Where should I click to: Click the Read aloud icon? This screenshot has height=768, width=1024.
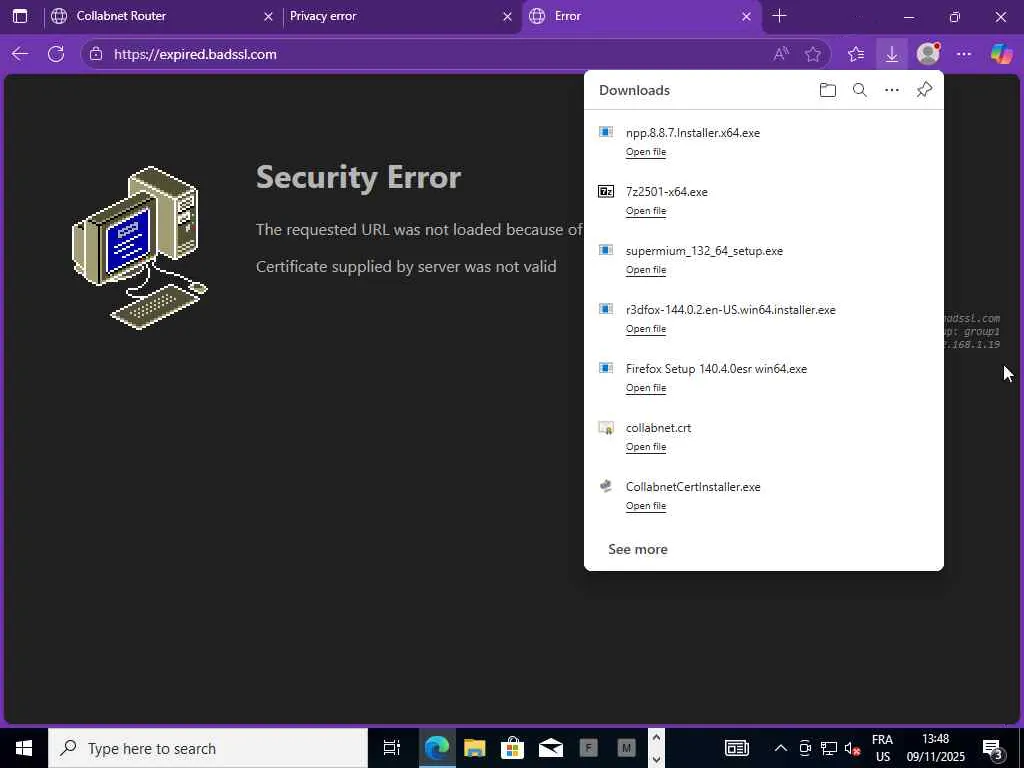(781, 54)
